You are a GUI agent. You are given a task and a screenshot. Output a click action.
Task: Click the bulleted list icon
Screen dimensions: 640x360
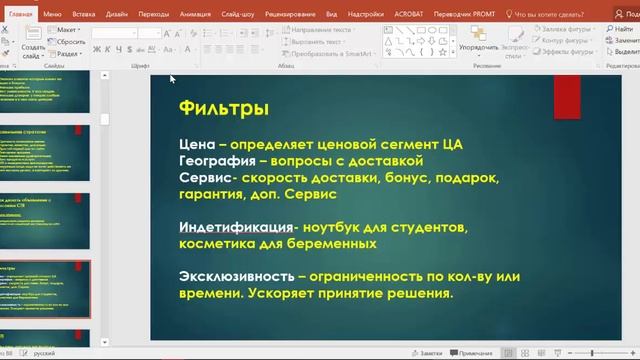(208, 33)
